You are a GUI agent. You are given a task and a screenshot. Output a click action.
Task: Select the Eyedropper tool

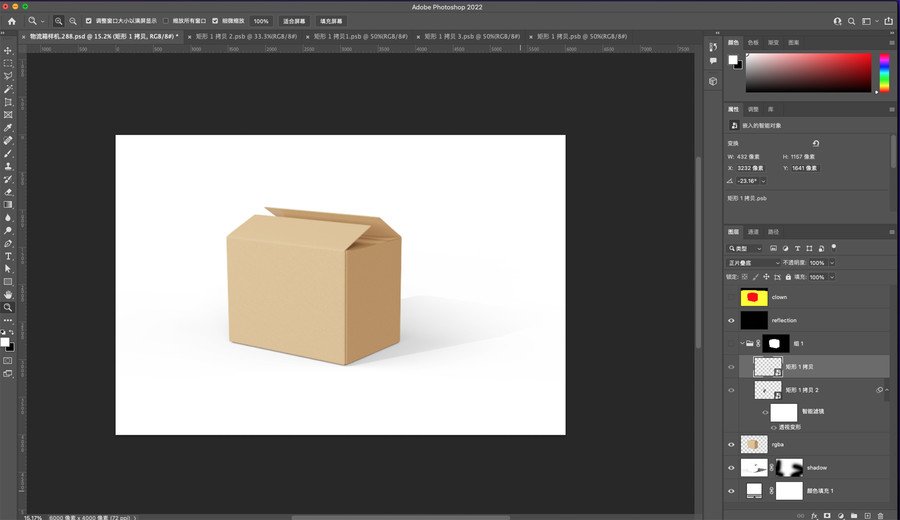point(8,127)
